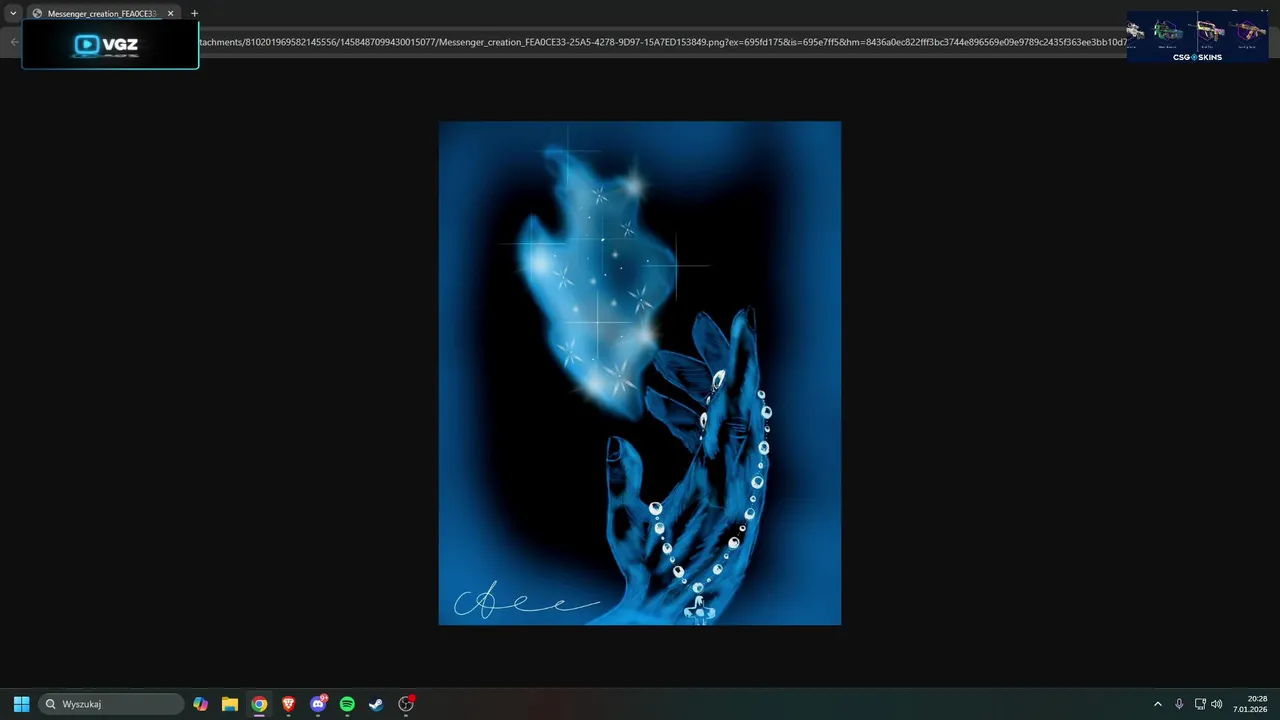Close the Messenger_creation tab
Screen dimensions: 1280x720
click(x=170, y=13)
